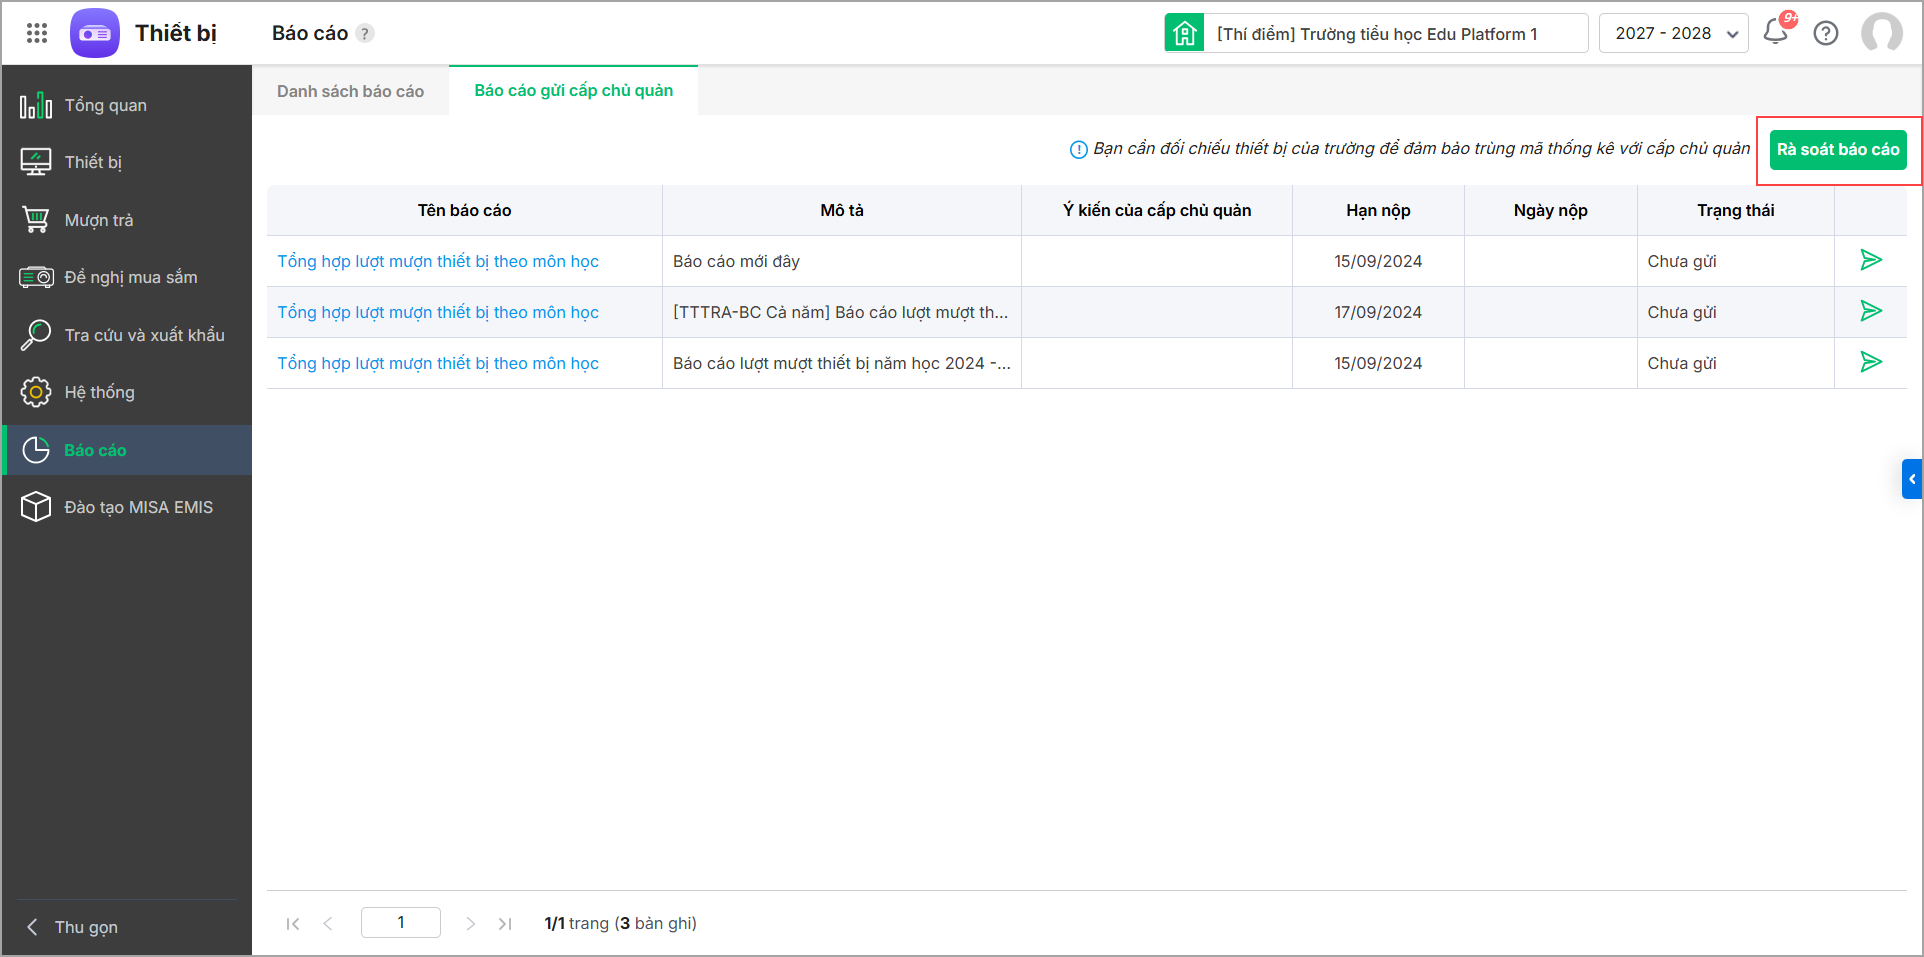Click the Hạn nộp column header

click(x=1378, y=210)
